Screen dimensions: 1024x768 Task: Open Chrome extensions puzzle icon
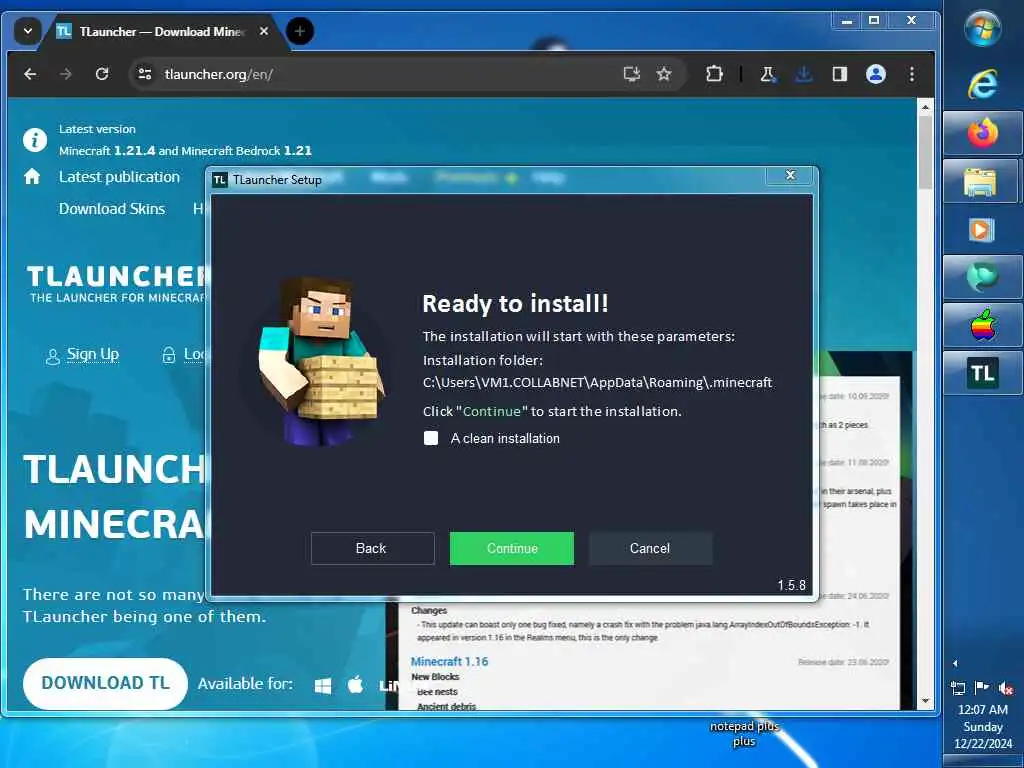tap(714, 74)
